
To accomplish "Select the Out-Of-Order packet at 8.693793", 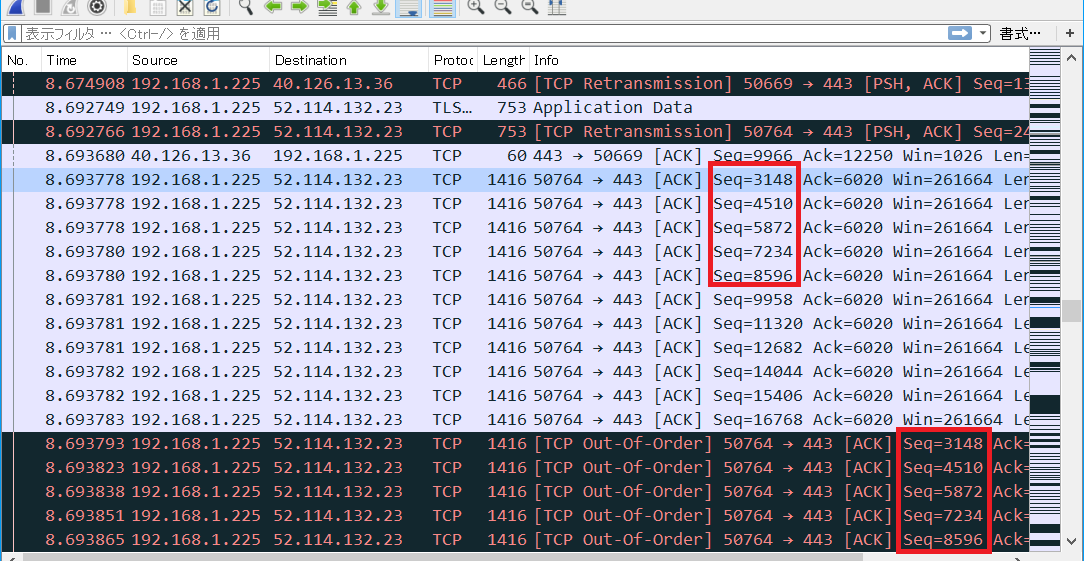I will click(x=515, y=443).
